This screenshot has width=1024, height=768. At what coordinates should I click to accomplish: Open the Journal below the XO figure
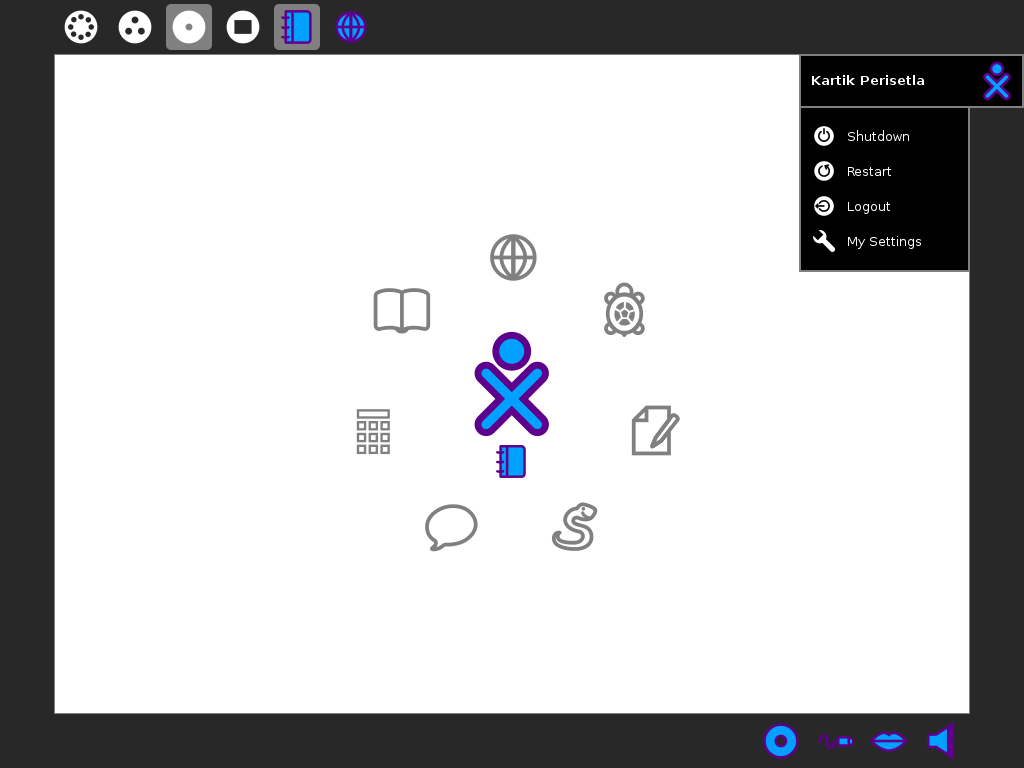[x=511, y=461]
